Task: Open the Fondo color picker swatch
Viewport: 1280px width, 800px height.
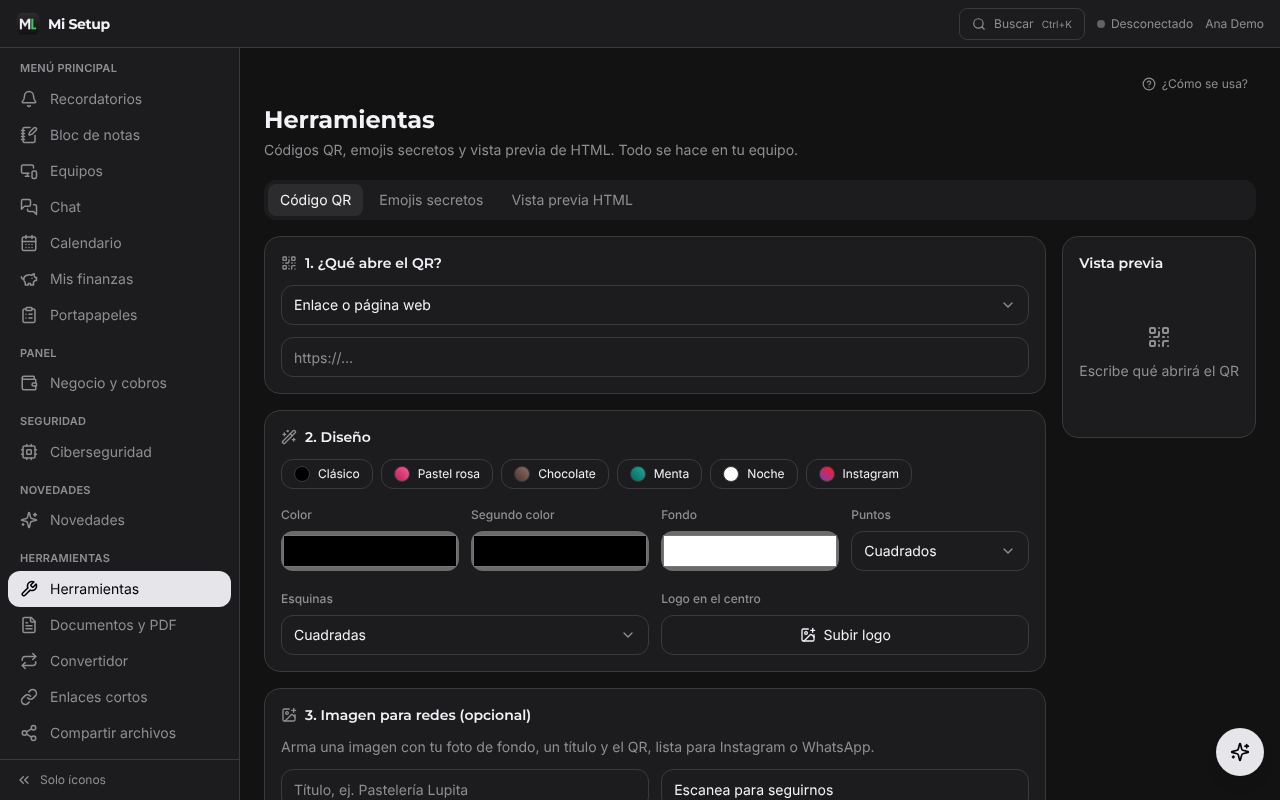Action: [x=750, y=551]
